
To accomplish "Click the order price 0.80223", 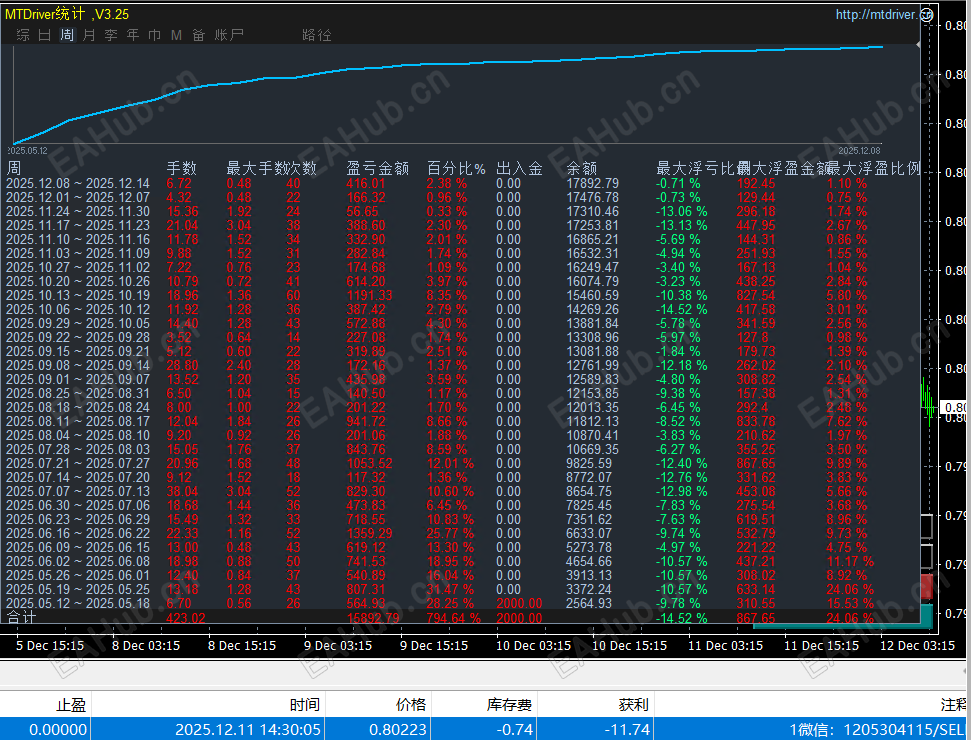I will coord(398,729).
